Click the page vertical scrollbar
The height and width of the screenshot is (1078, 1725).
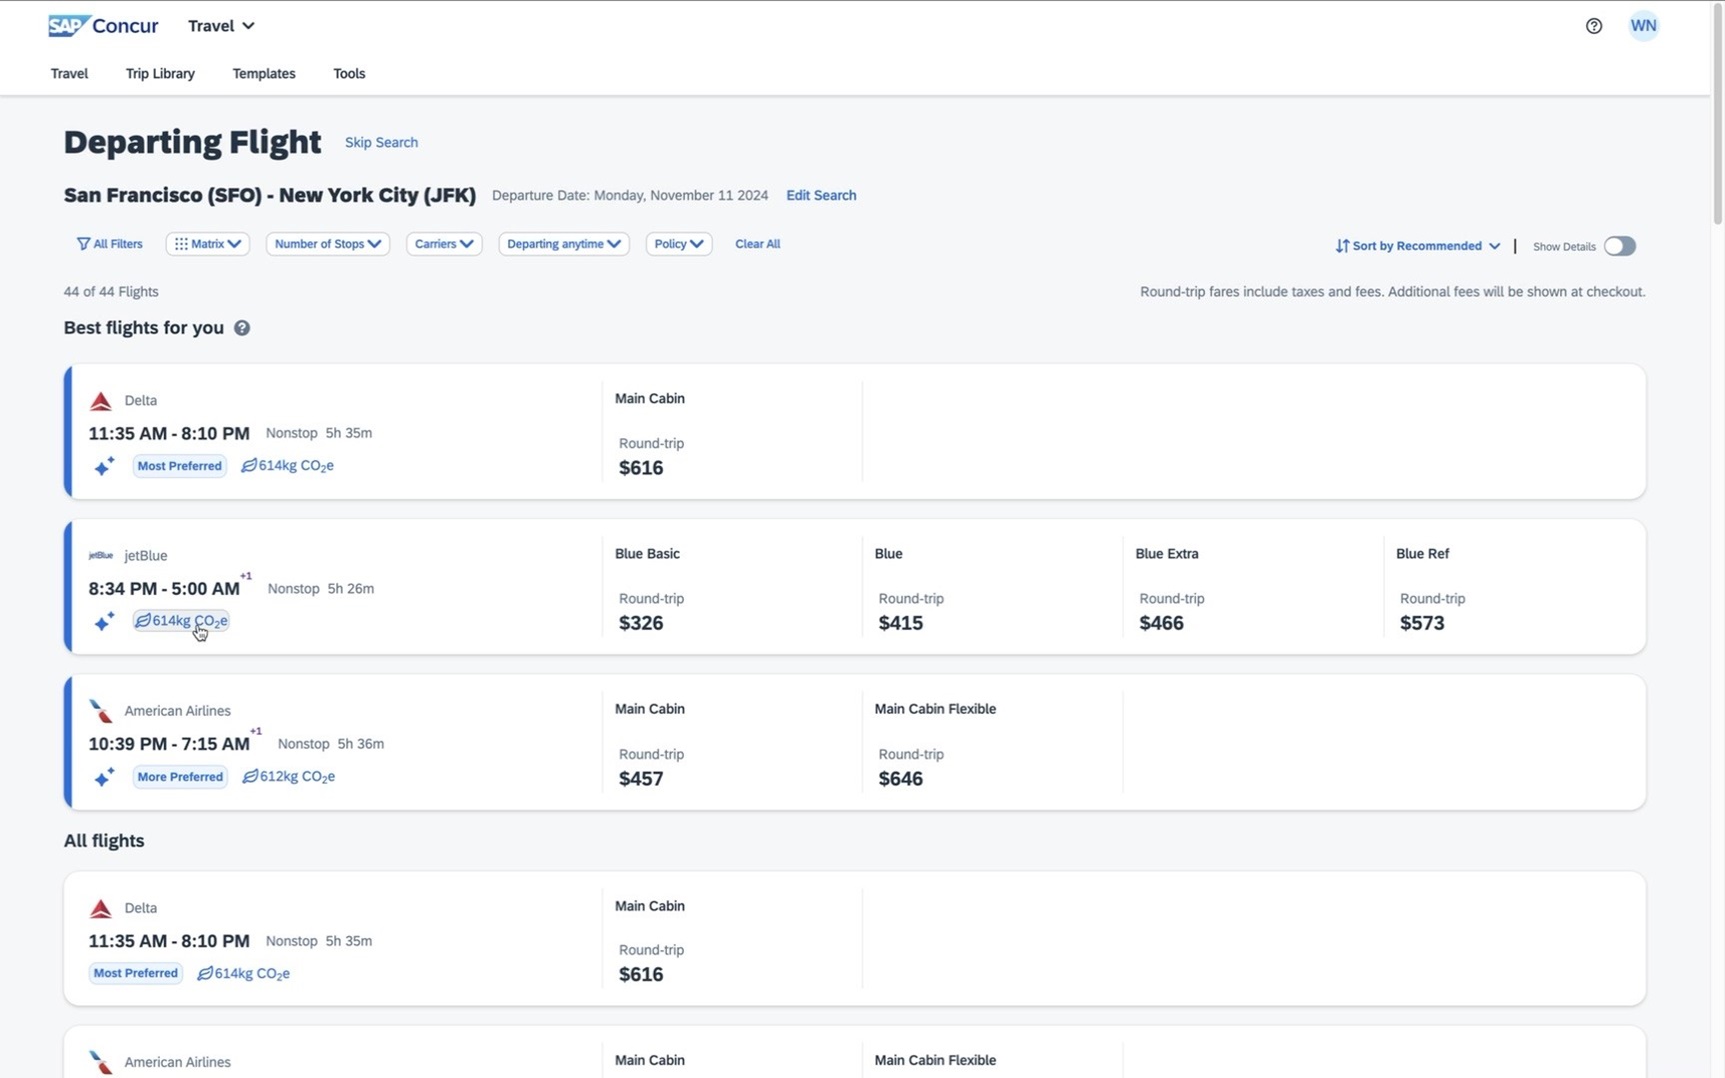pyautogui.click(x=1718, y=115)
